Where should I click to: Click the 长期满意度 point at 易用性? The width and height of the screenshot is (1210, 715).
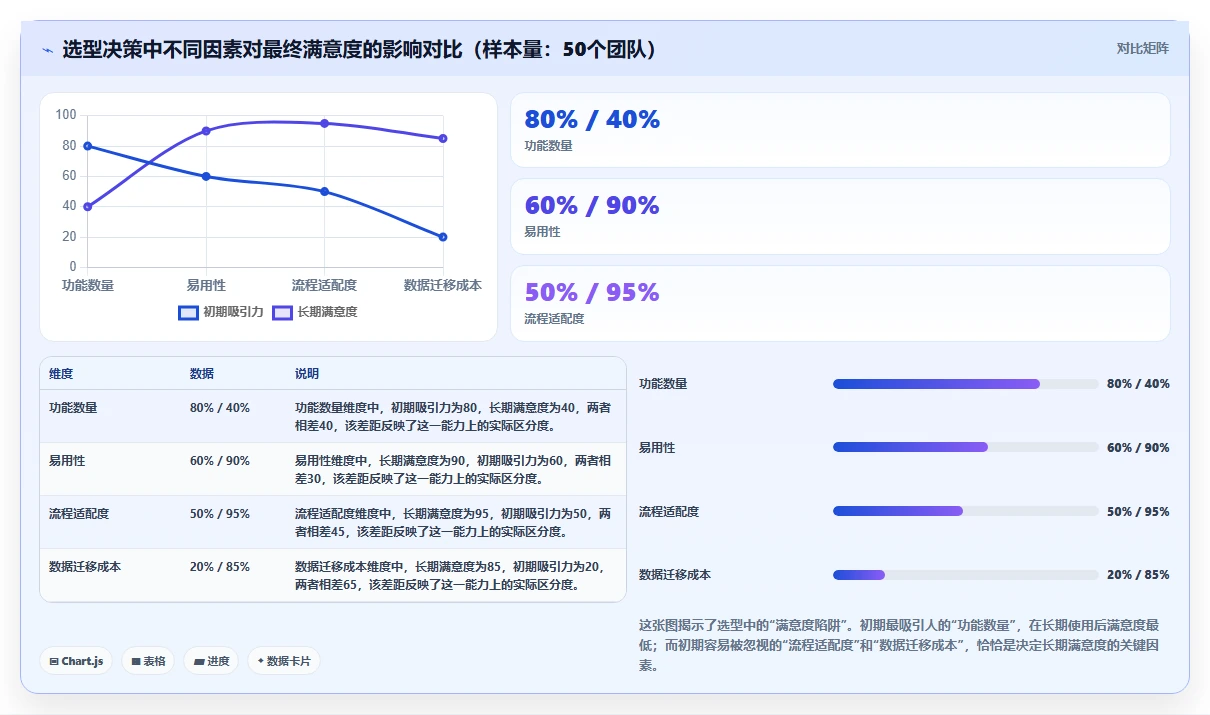pyautogui.click(x=206, y=131)
